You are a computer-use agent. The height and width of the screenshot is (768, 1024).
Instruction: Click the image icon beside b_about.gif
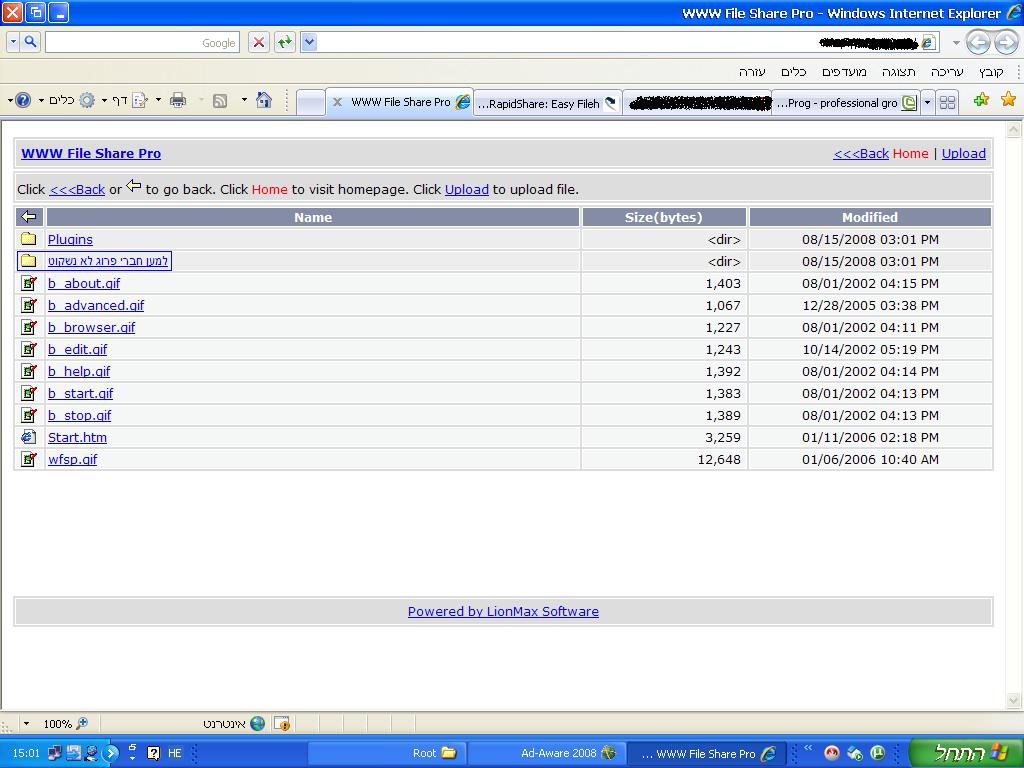[29, 283]
